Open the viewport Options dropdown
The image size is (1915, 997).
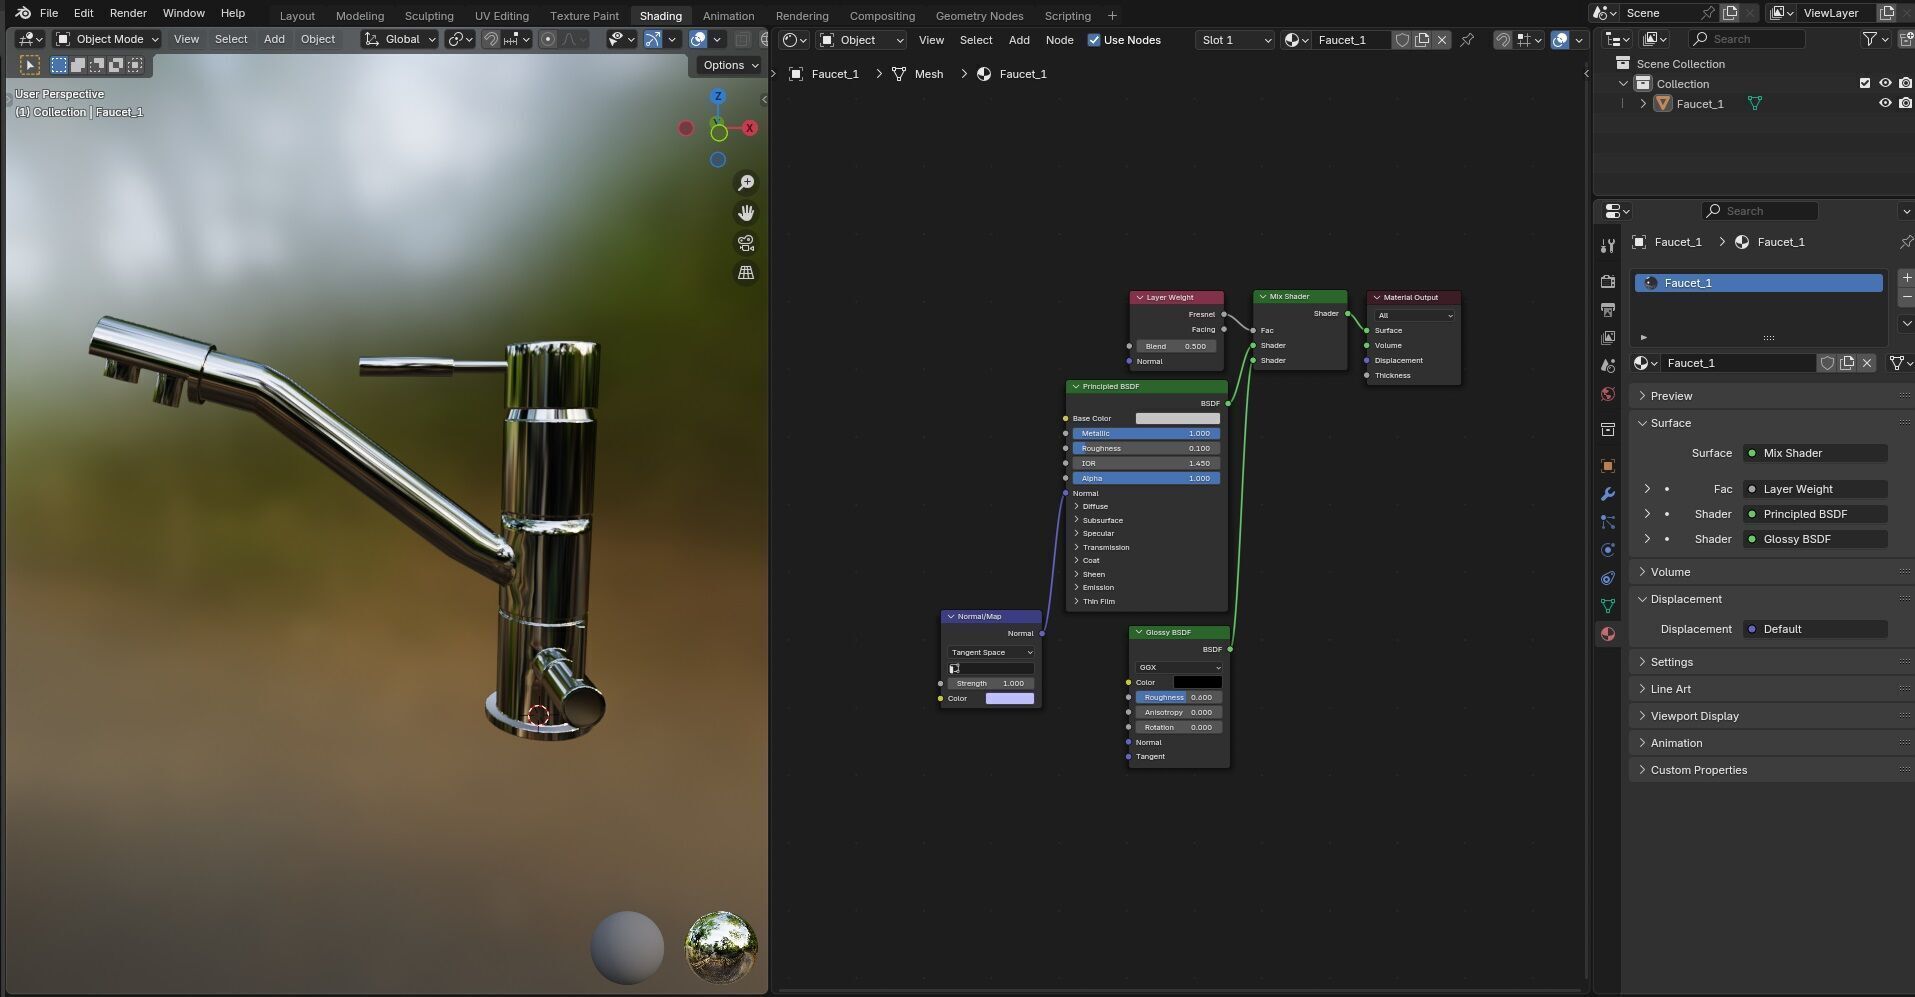[x=730, y=65]
